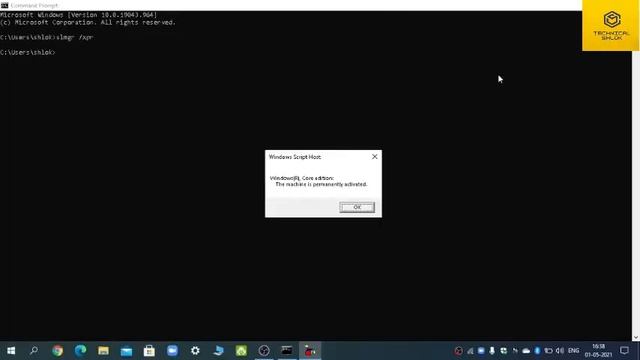
Task: Open the volume speaker tray icon
Action: [560, 351]
